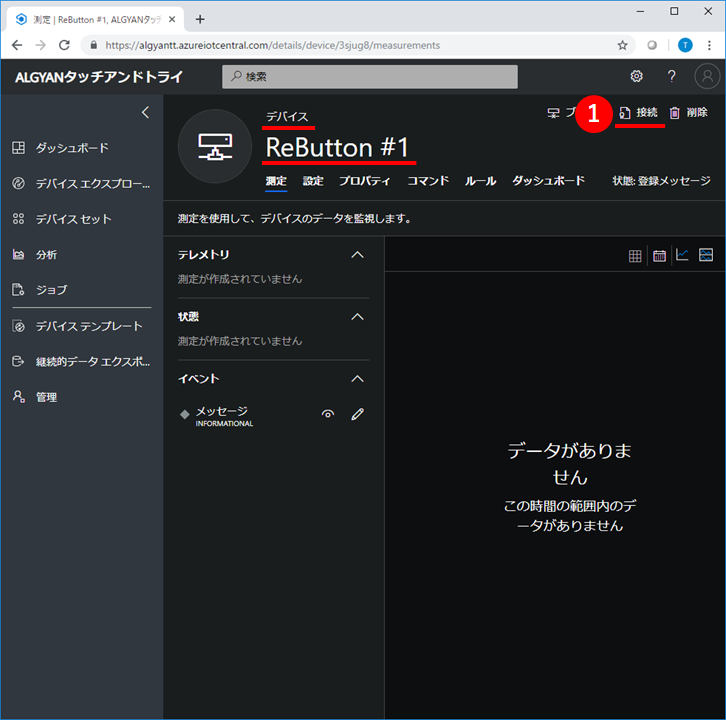Image resolution: width=726 pixels, height=720 pixels.
Task: Switch to line chart view icon
Action: click(682, 255)
